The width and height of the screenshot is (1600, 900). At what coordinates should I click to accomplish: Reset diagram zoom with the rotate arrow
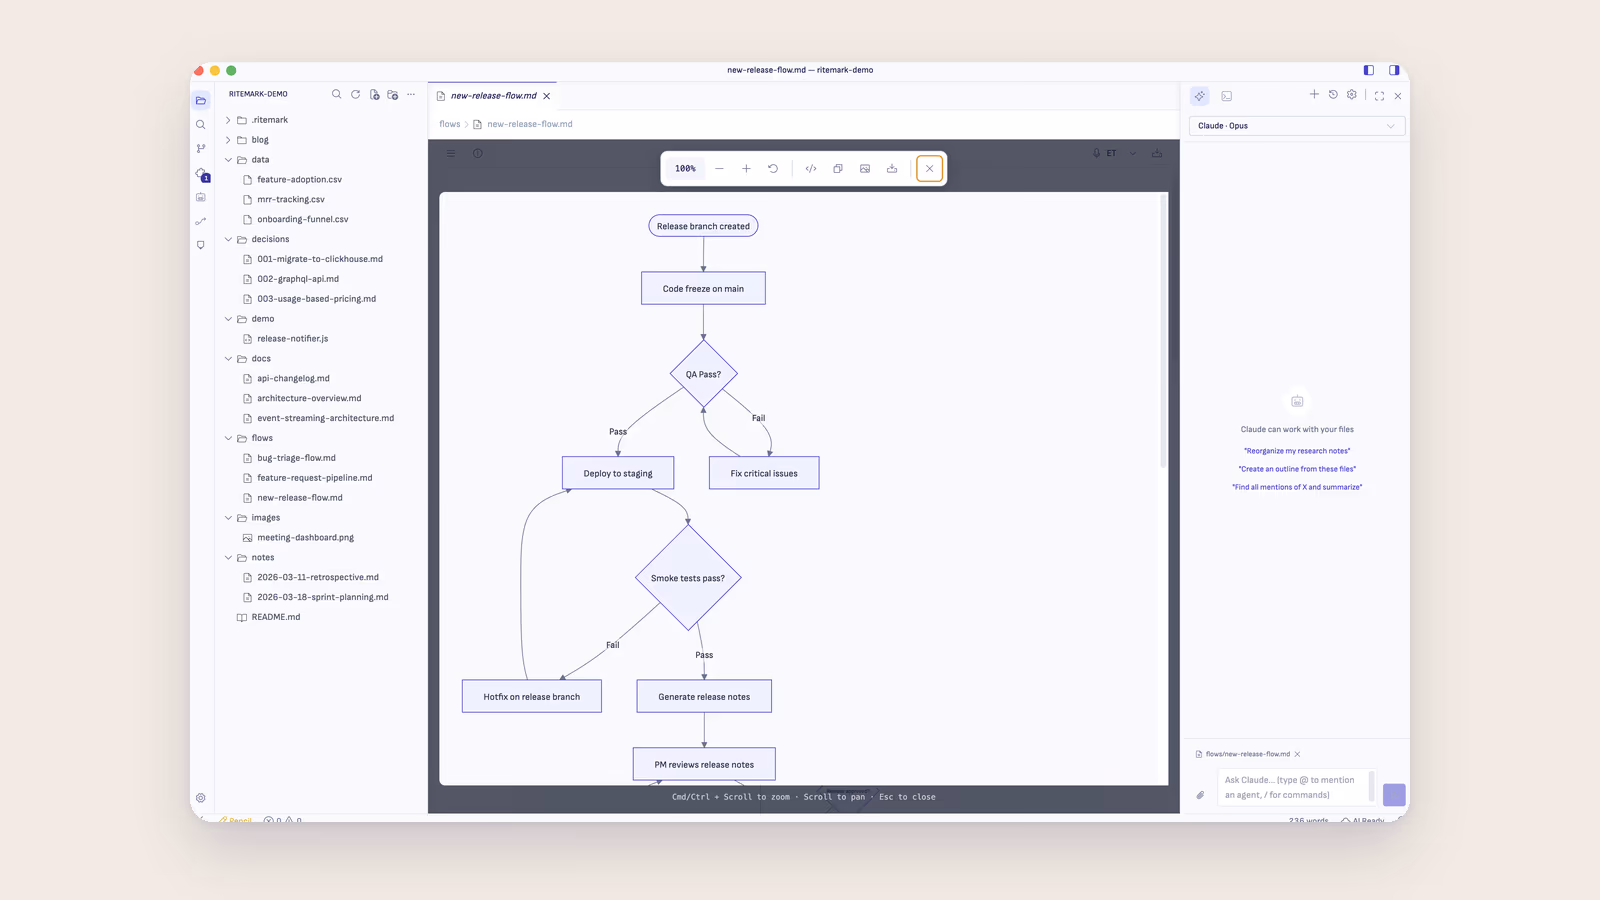pyautogui.click(x=773, y=168)
